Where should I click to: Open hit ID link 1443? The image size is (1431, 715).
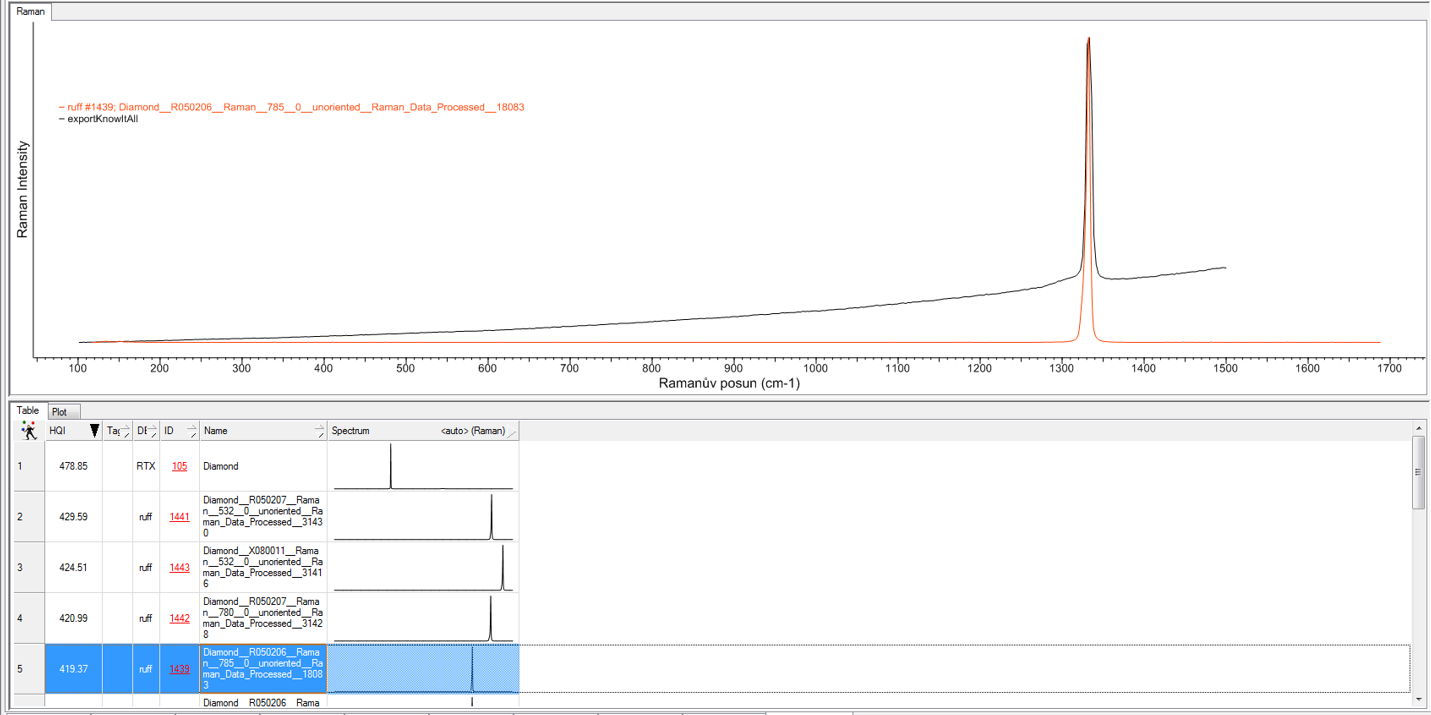179,568
